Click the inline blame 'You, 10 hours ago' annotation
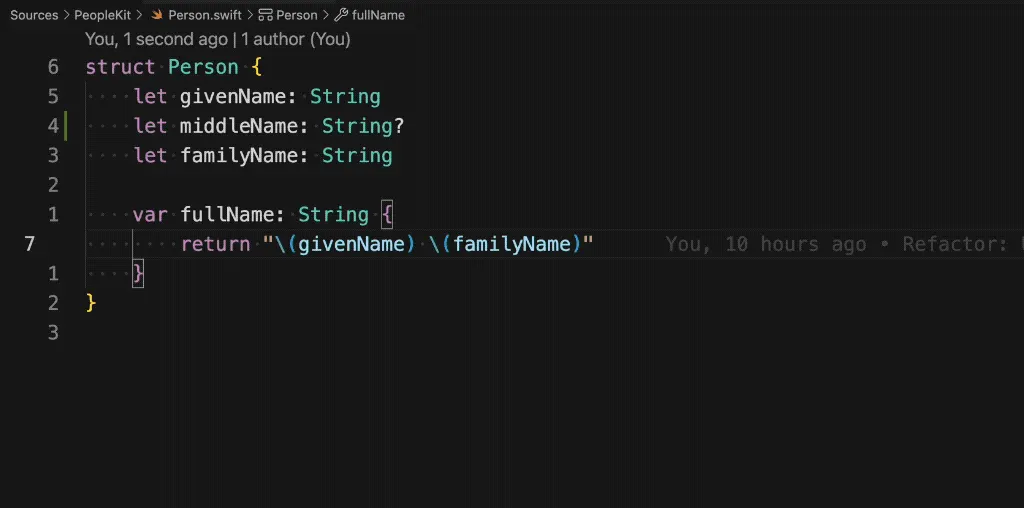This screenshot has width=1024, height=508. pyautogui.click(x=766, y=244)
